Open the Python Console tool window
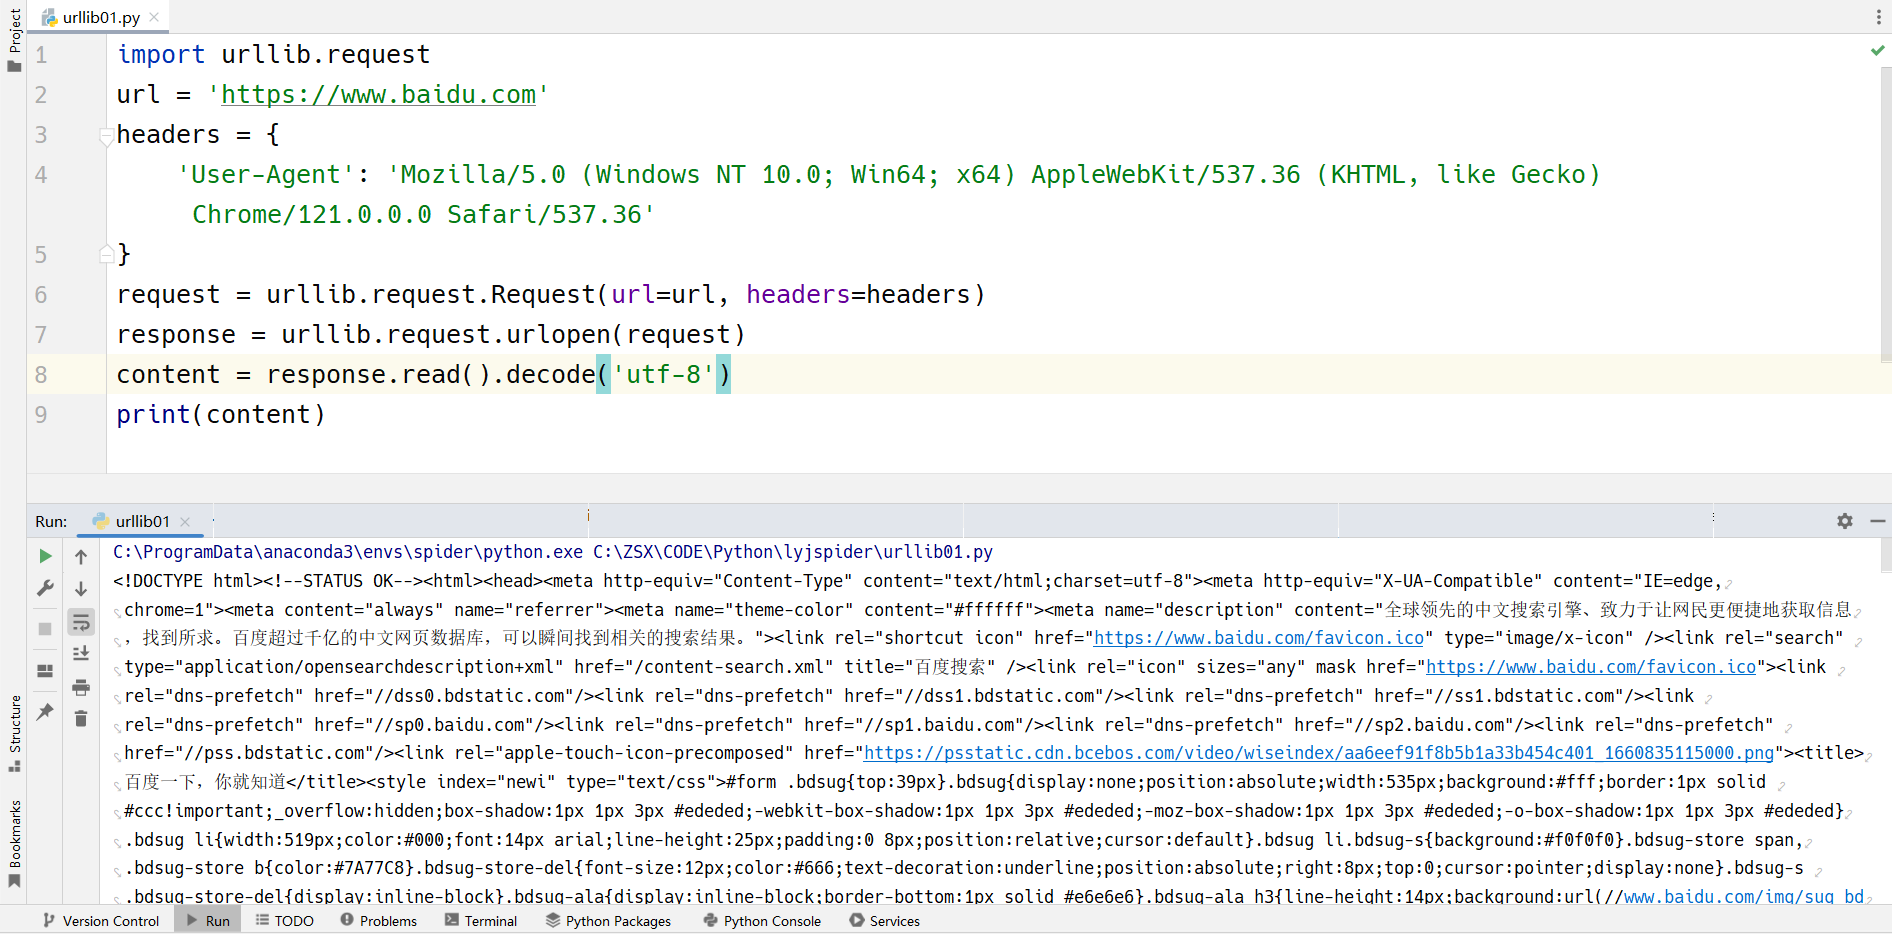This screenshot has width=1892, height=934. (762, 921)
